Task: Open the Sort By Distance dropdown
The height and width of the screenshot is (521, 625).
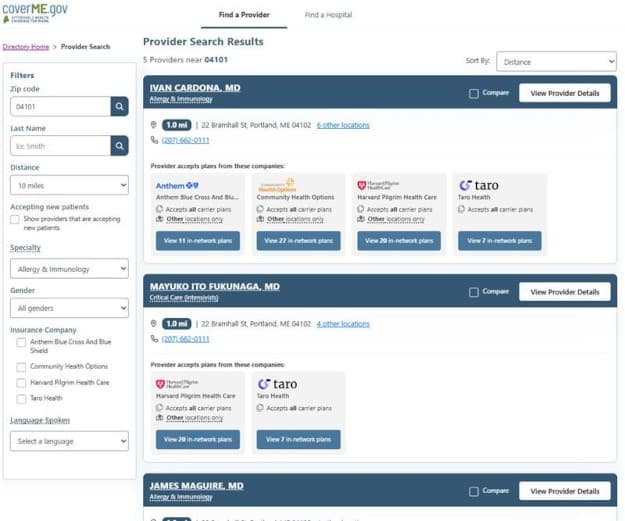Action: pos(556,62)
